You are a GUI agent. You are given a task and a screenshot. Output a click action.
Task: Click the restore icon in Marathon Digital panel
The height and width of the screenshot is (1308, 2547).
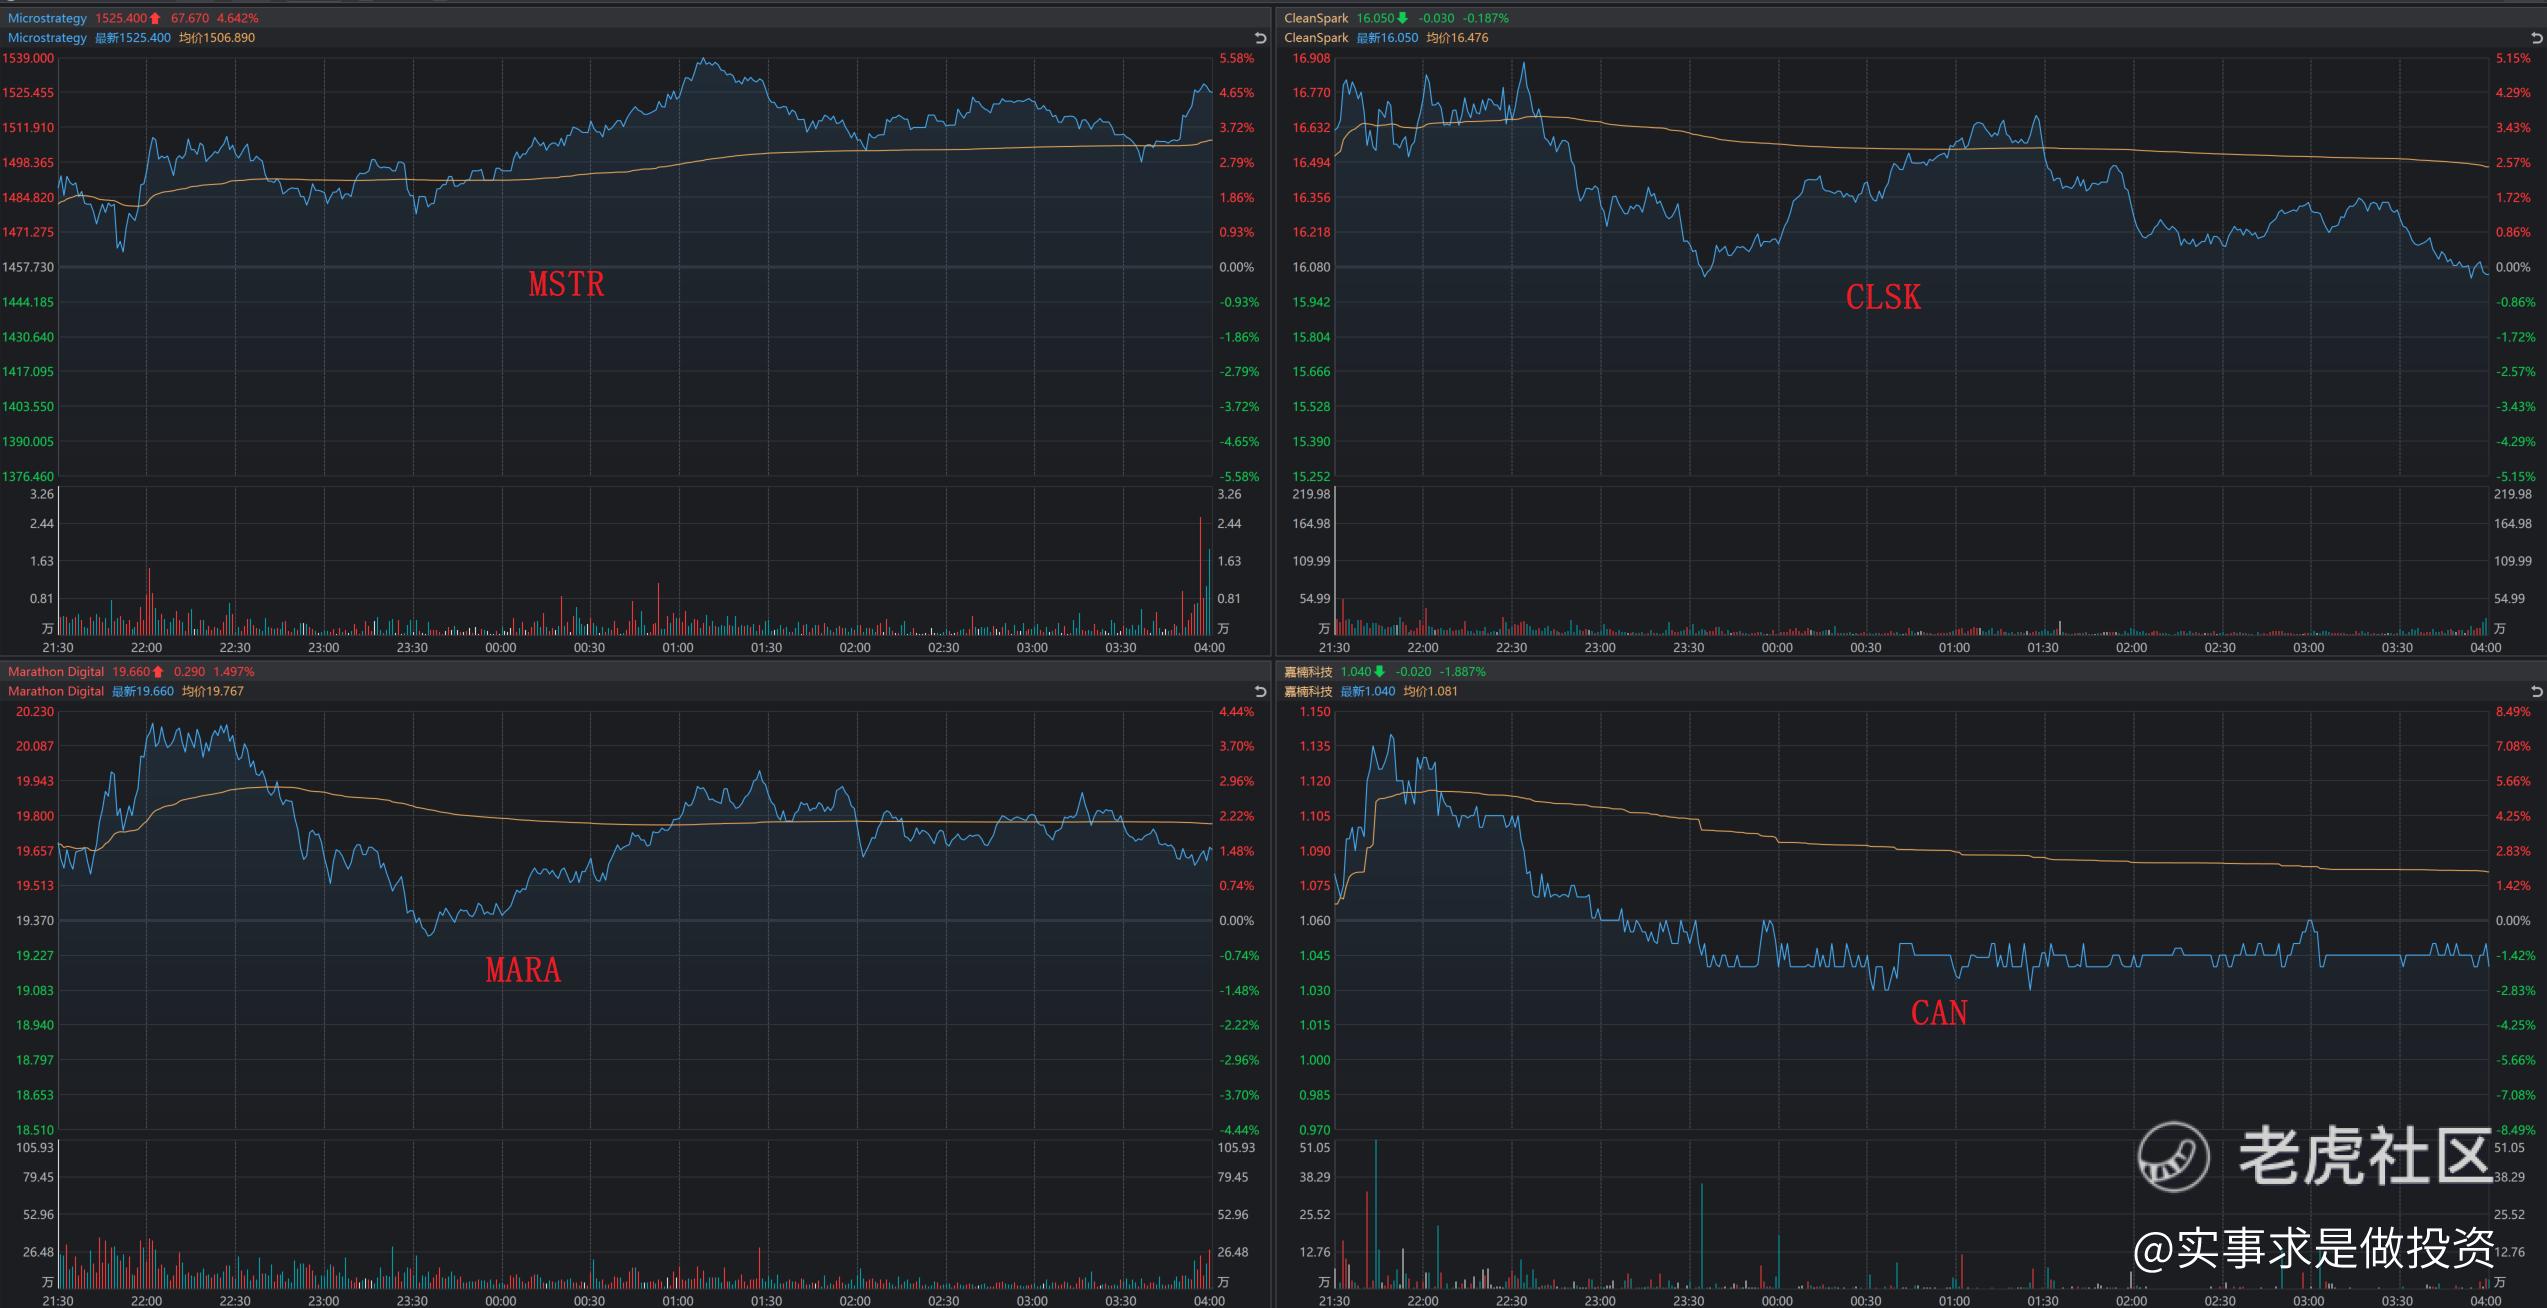point(1260,691)
